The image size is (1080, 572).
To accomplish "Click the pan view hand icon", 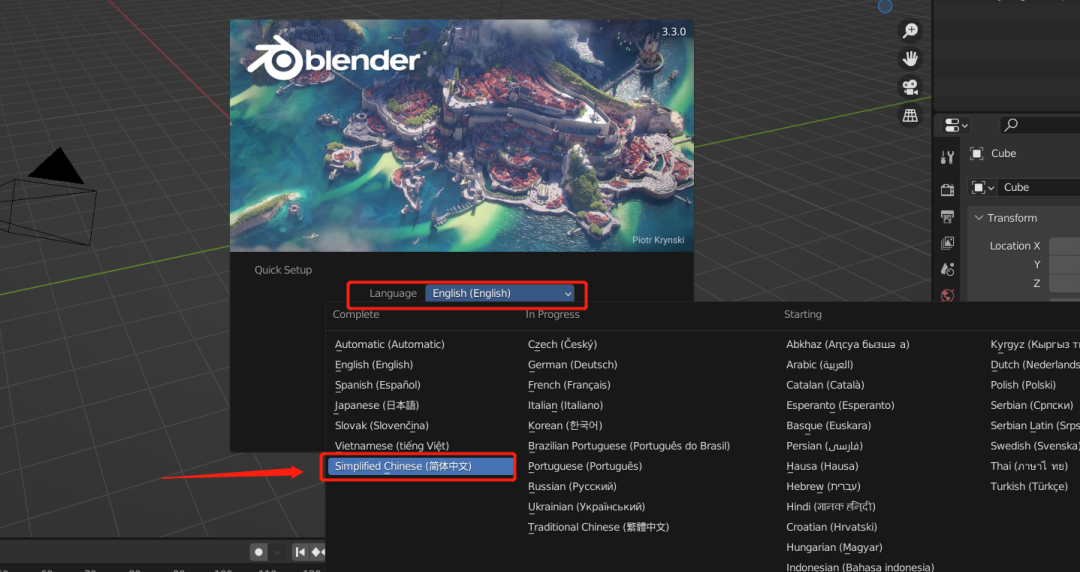I will coord(911,59).
